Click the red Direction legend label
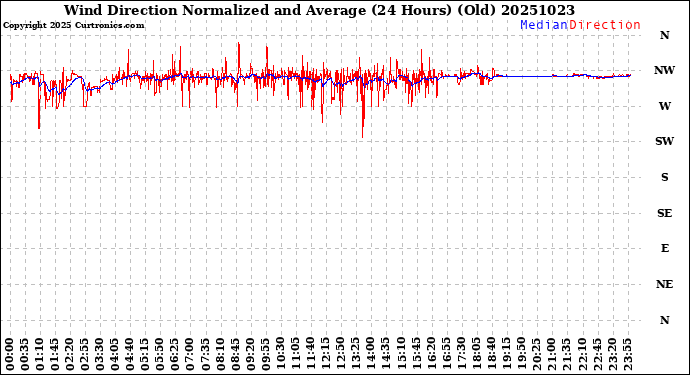 [x=605, y=25]
